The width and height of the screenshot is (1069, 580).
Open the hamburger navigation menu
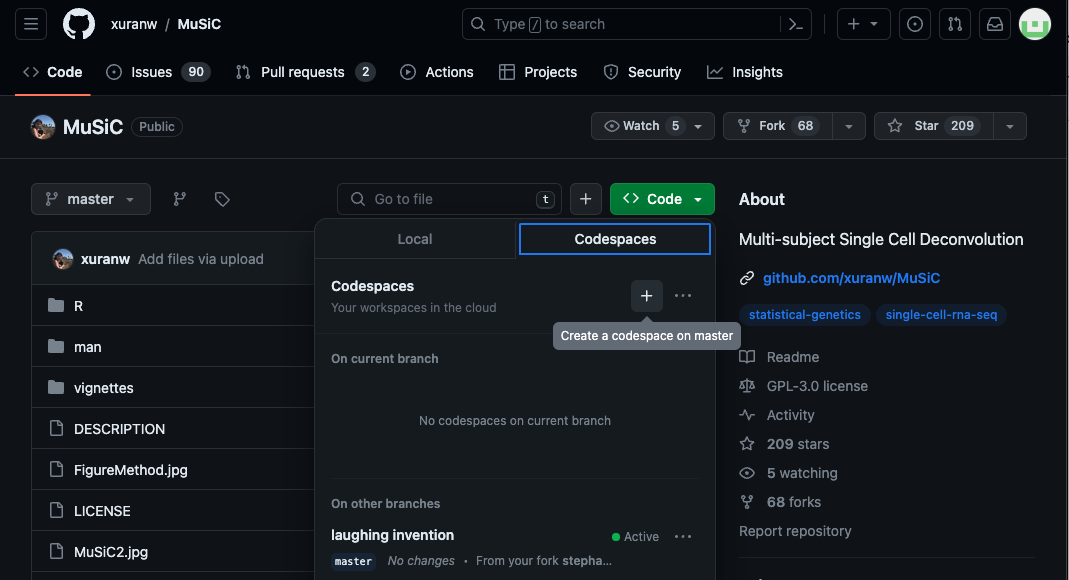[31, 24]
